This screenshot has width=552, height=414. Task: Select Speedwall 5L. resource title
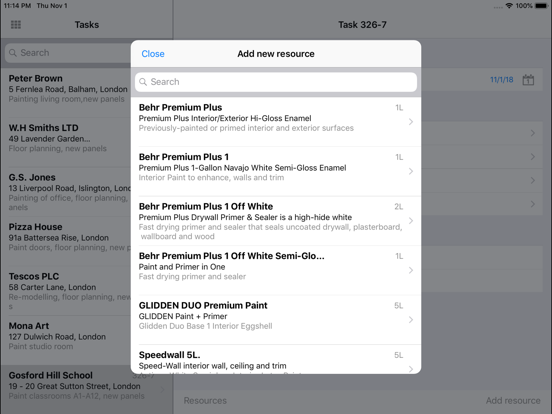coord(169,355)
